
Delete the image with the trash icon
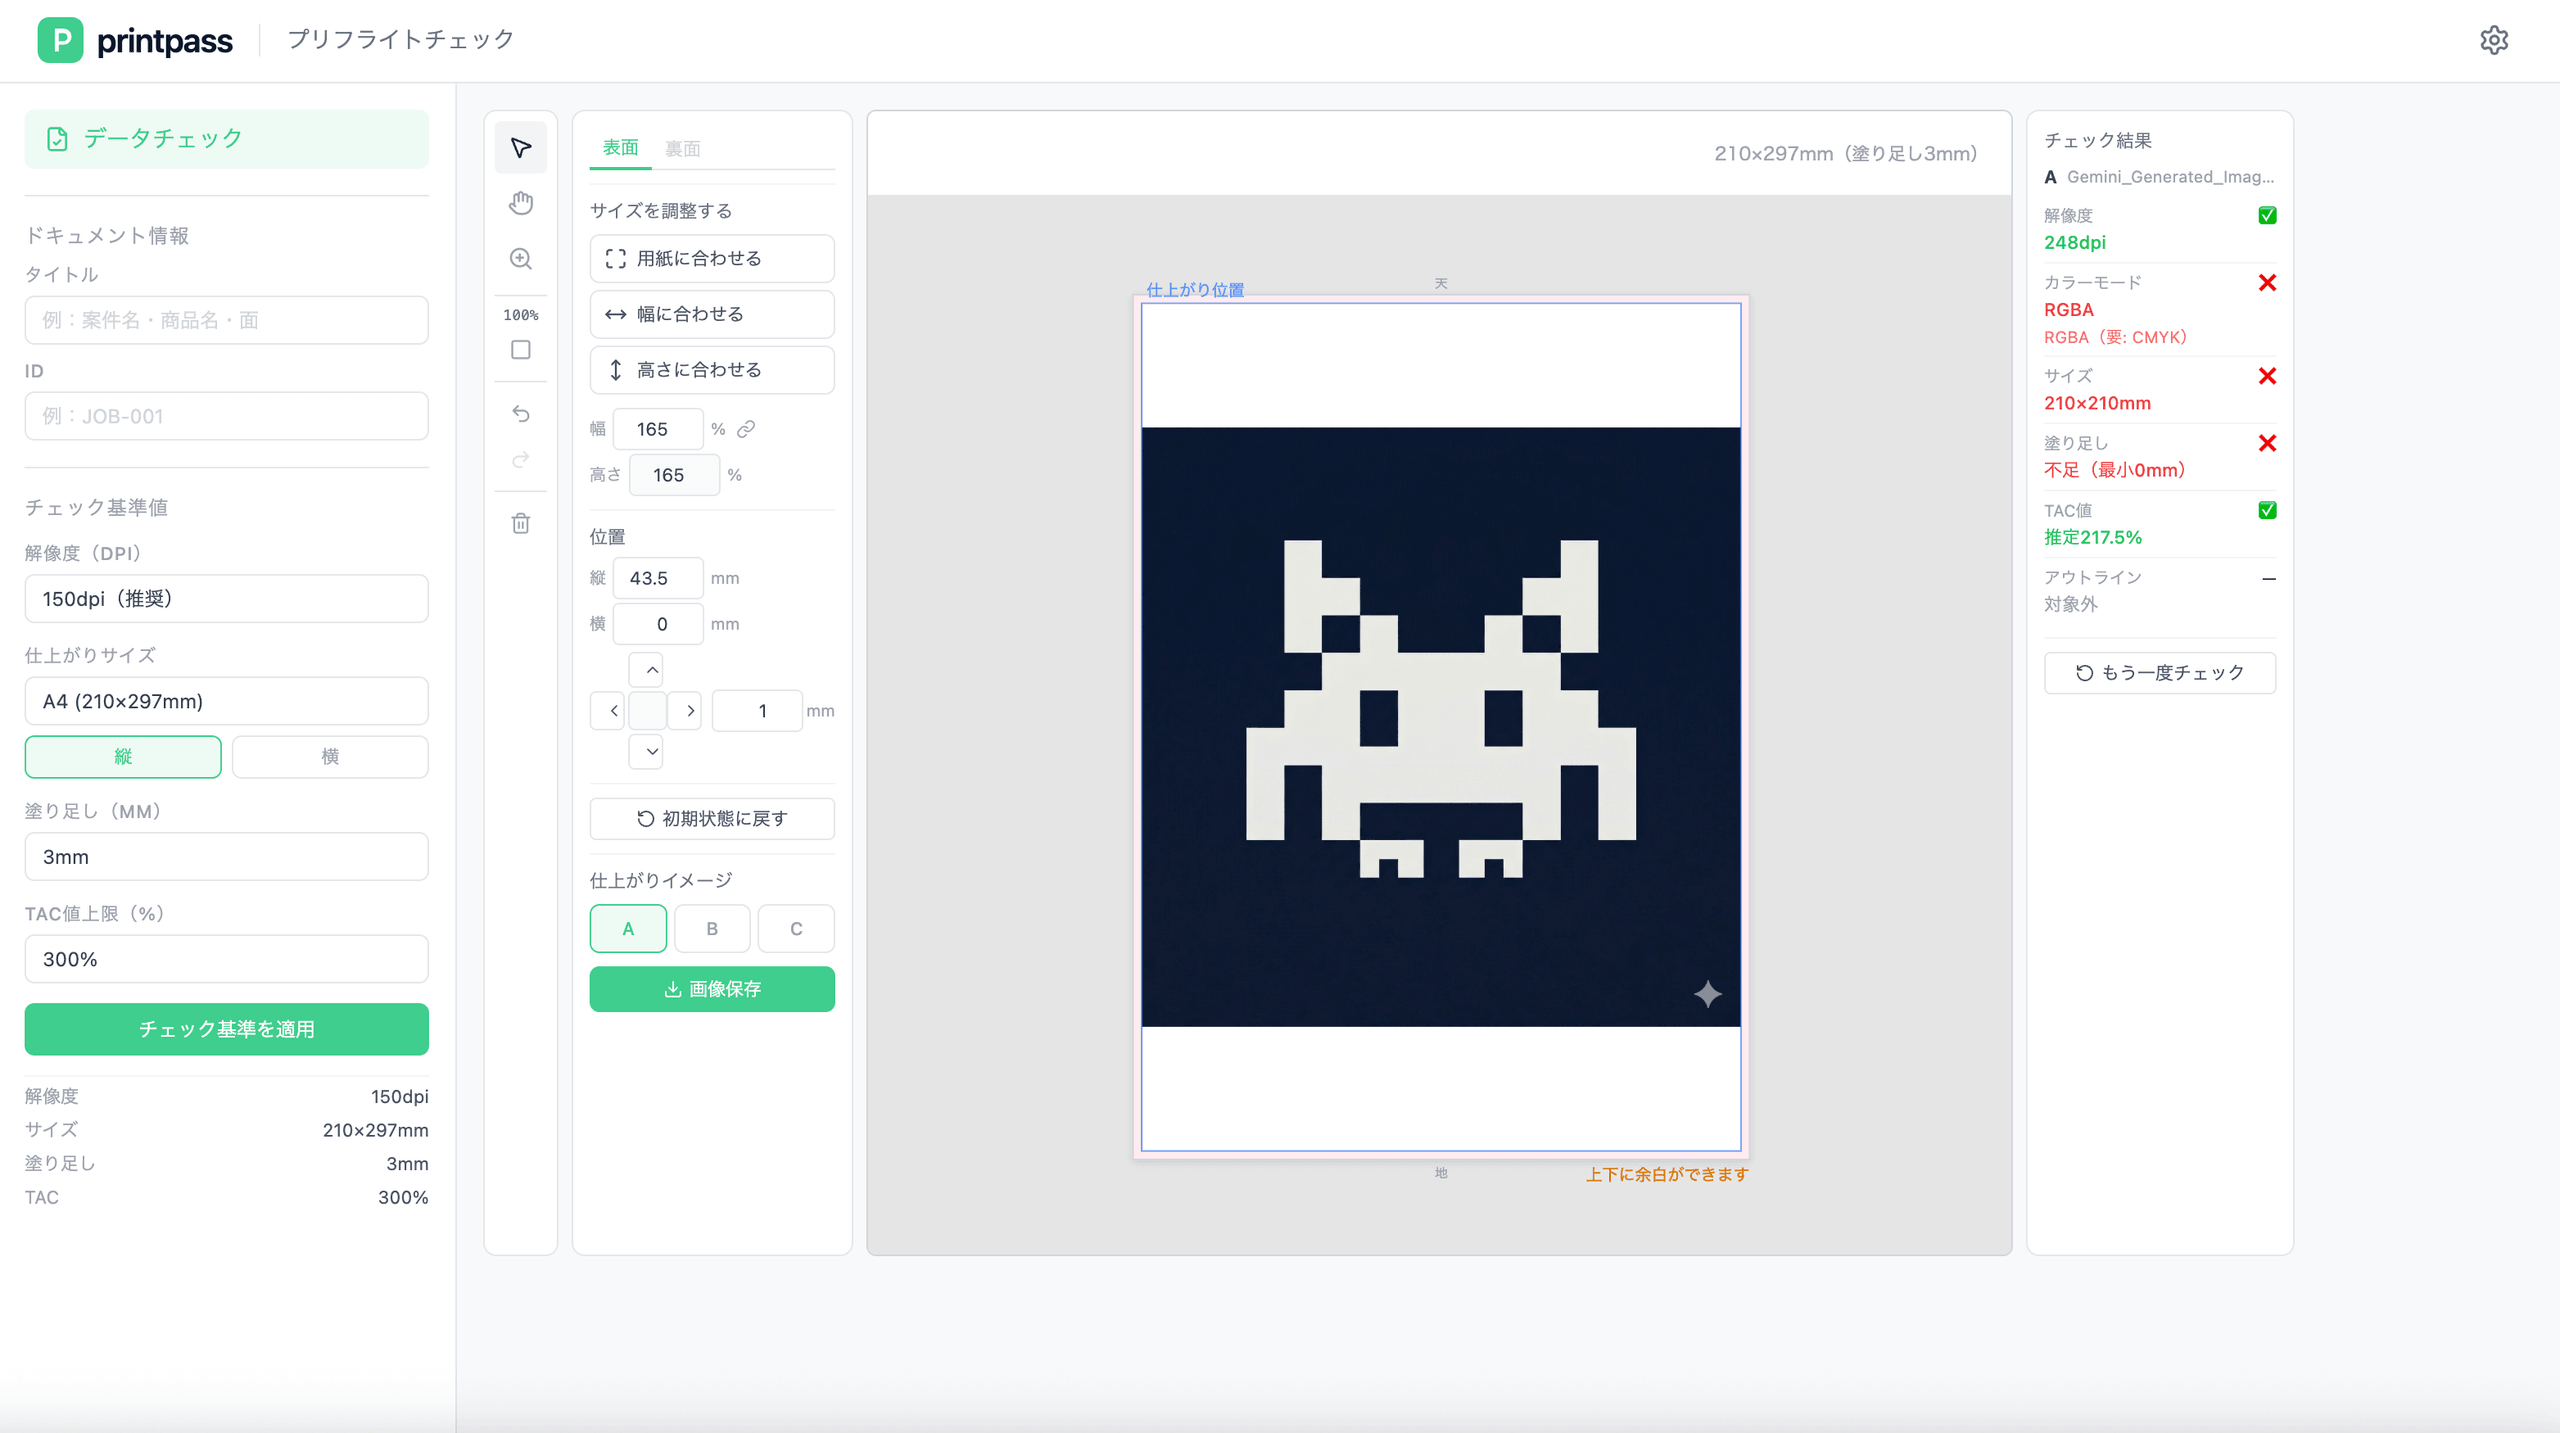click(520, 524)
